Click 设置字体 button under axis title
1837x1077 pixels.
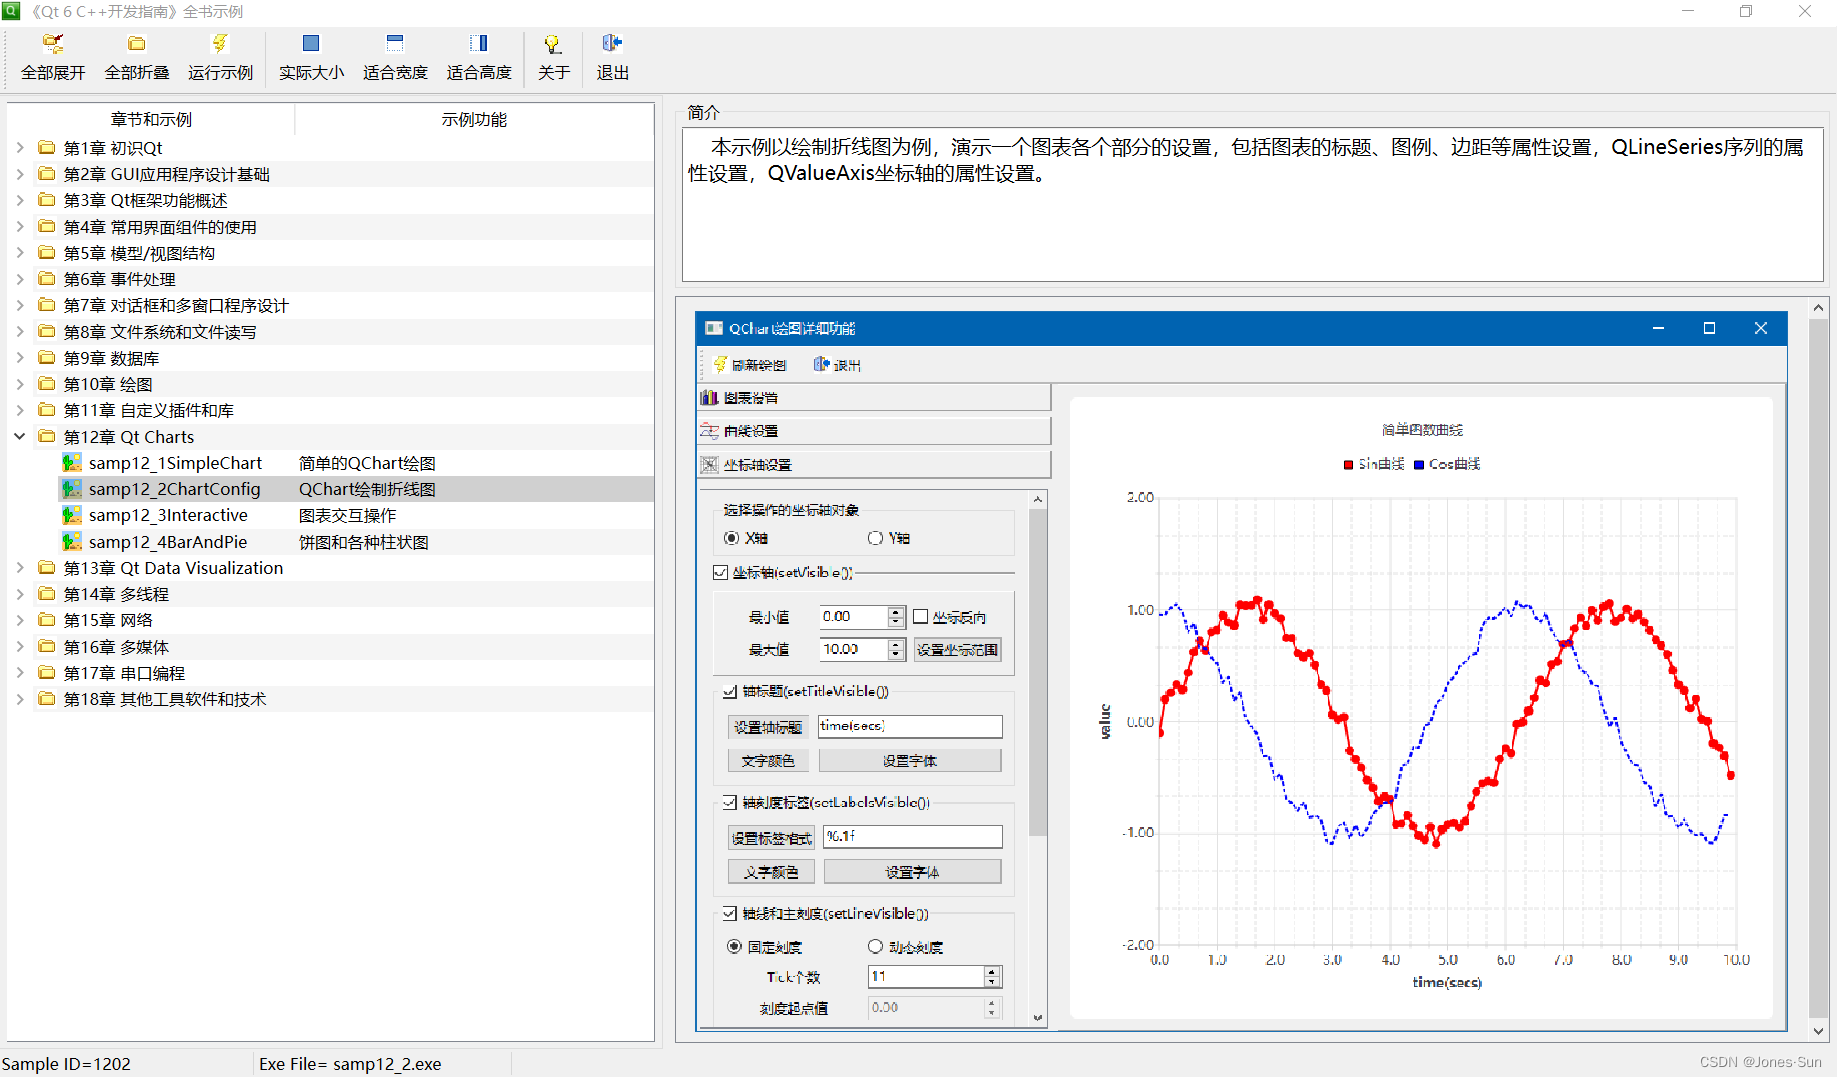click(x=910, y=761)
